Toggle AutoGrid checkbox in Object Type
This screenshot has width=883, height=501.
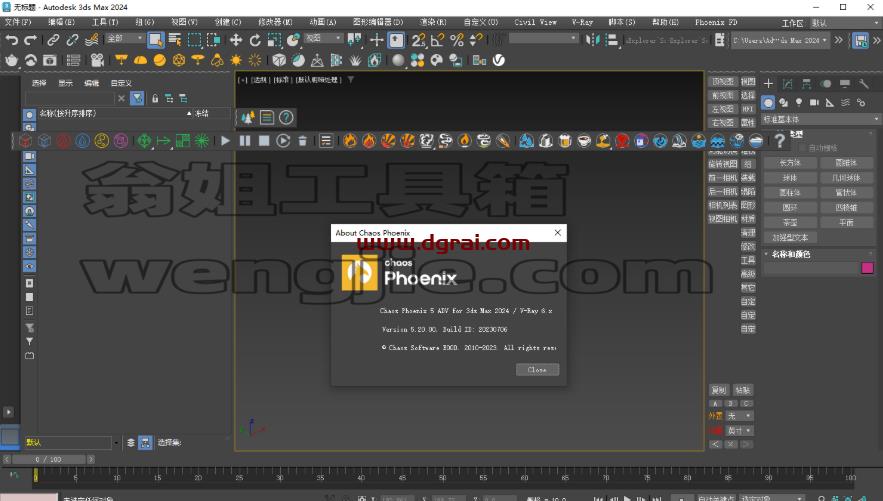[x=802, y=147]
